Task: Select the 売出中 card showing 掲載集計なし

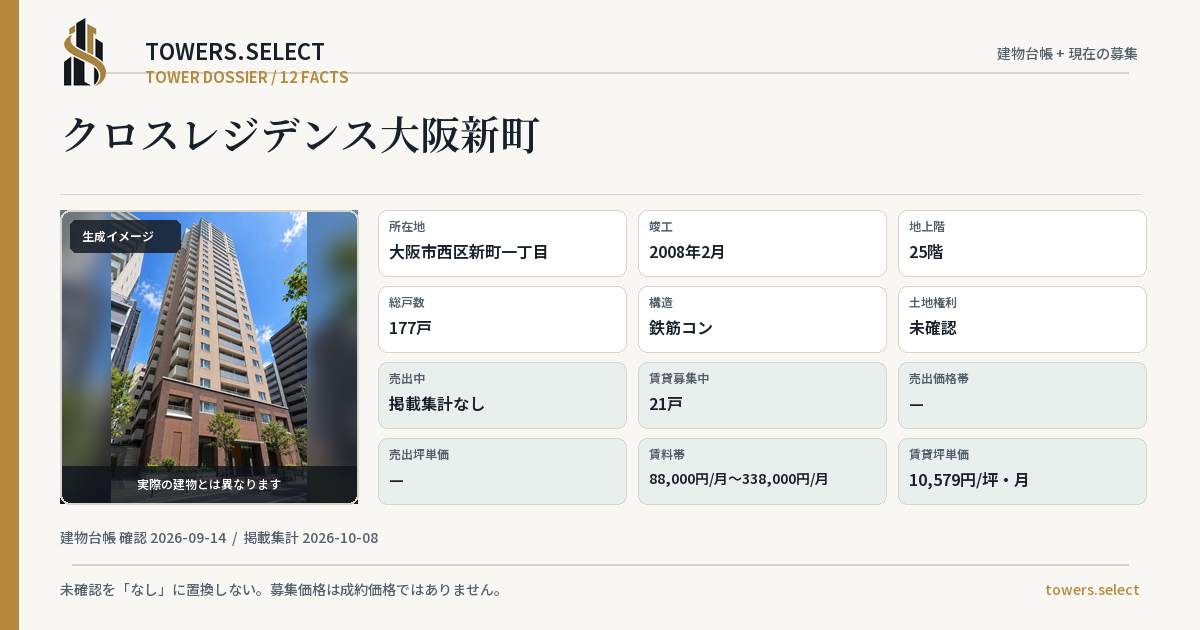Action: 502,395
